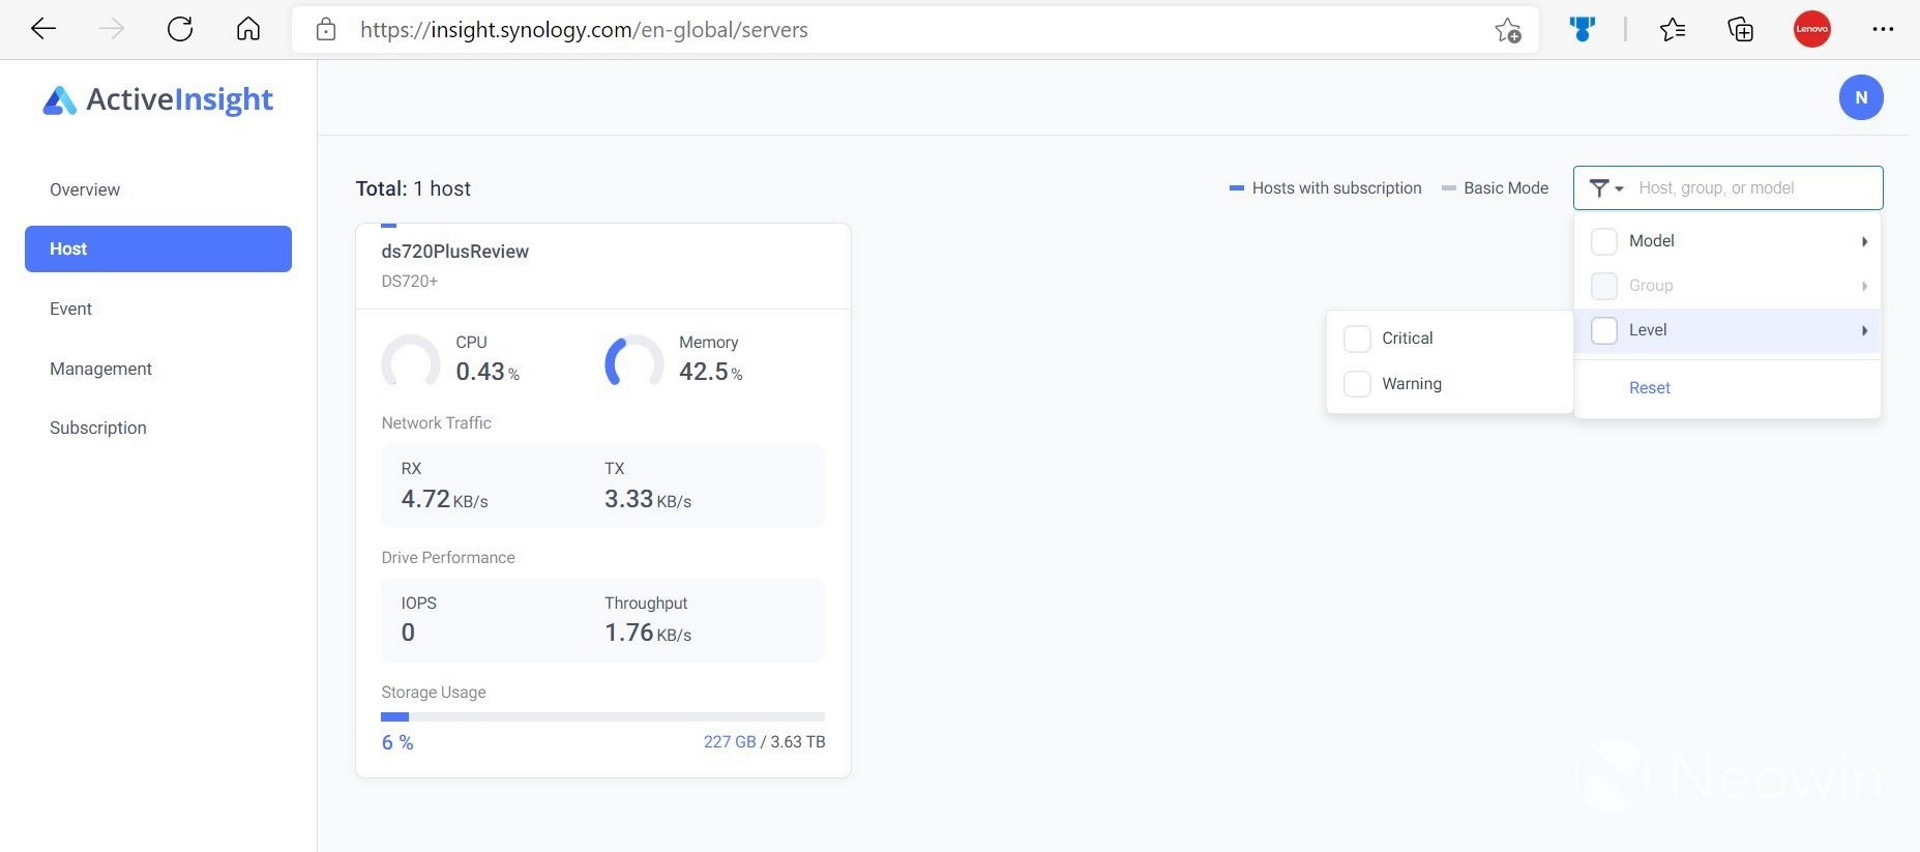
Task: Go back with the browser back arrow
Action: pyautogui.click(x=43, y=29)
